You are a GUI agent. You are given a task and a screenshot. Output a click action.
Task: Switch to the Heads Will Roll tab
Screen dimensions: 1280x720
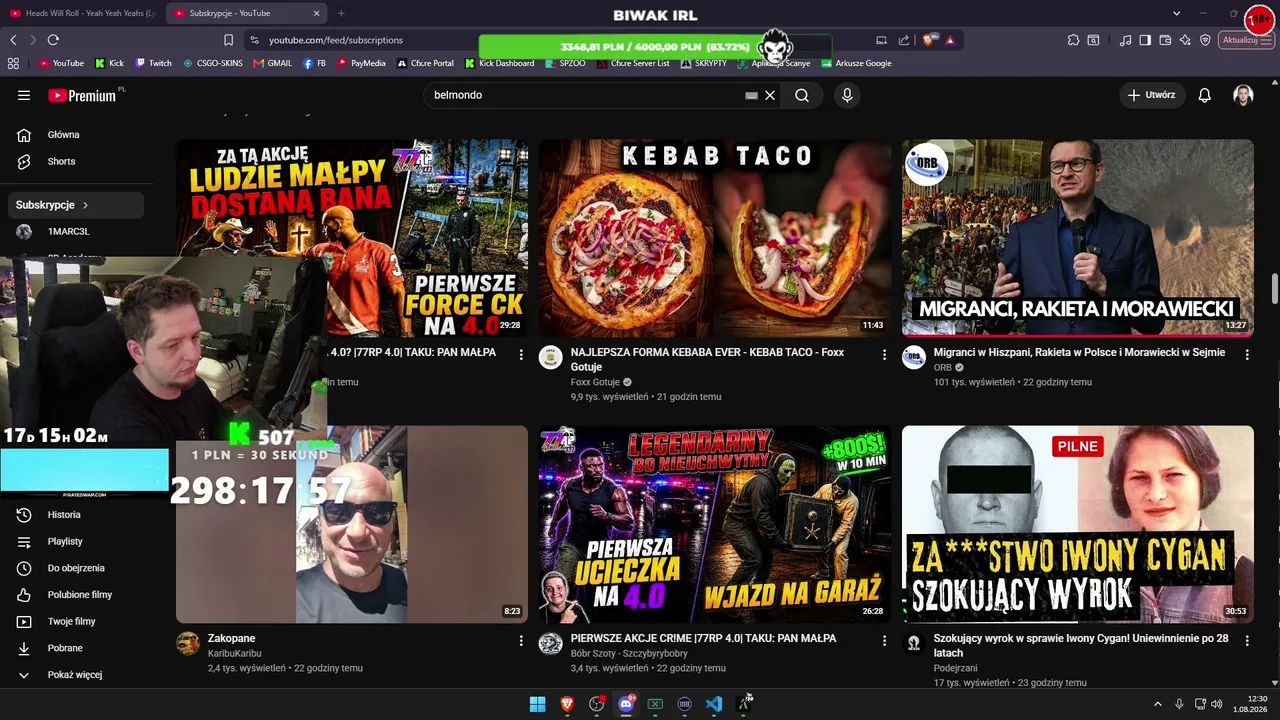click(x=82, y=13)
